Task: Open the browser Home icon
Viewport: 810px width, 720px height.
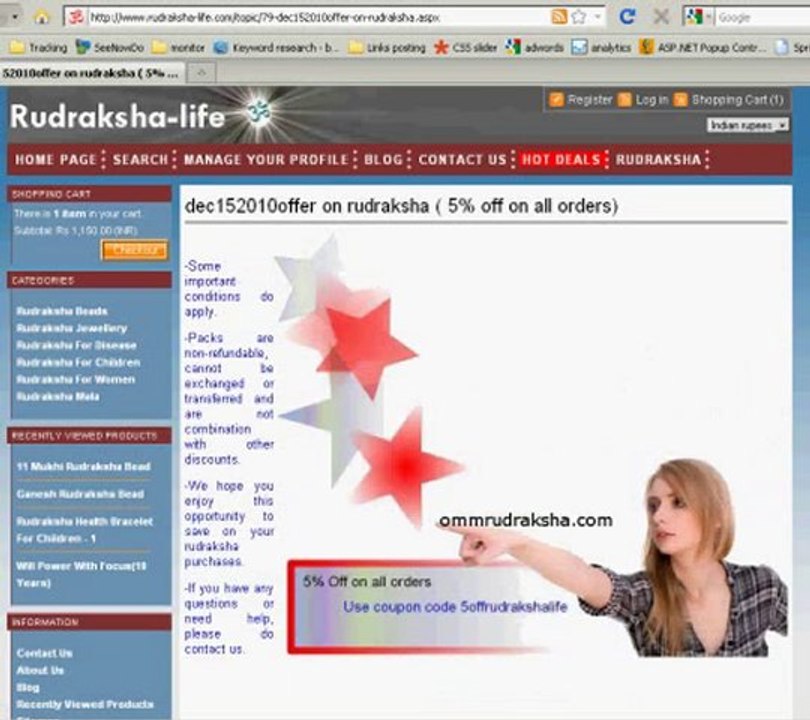Action: pos(41,17)
